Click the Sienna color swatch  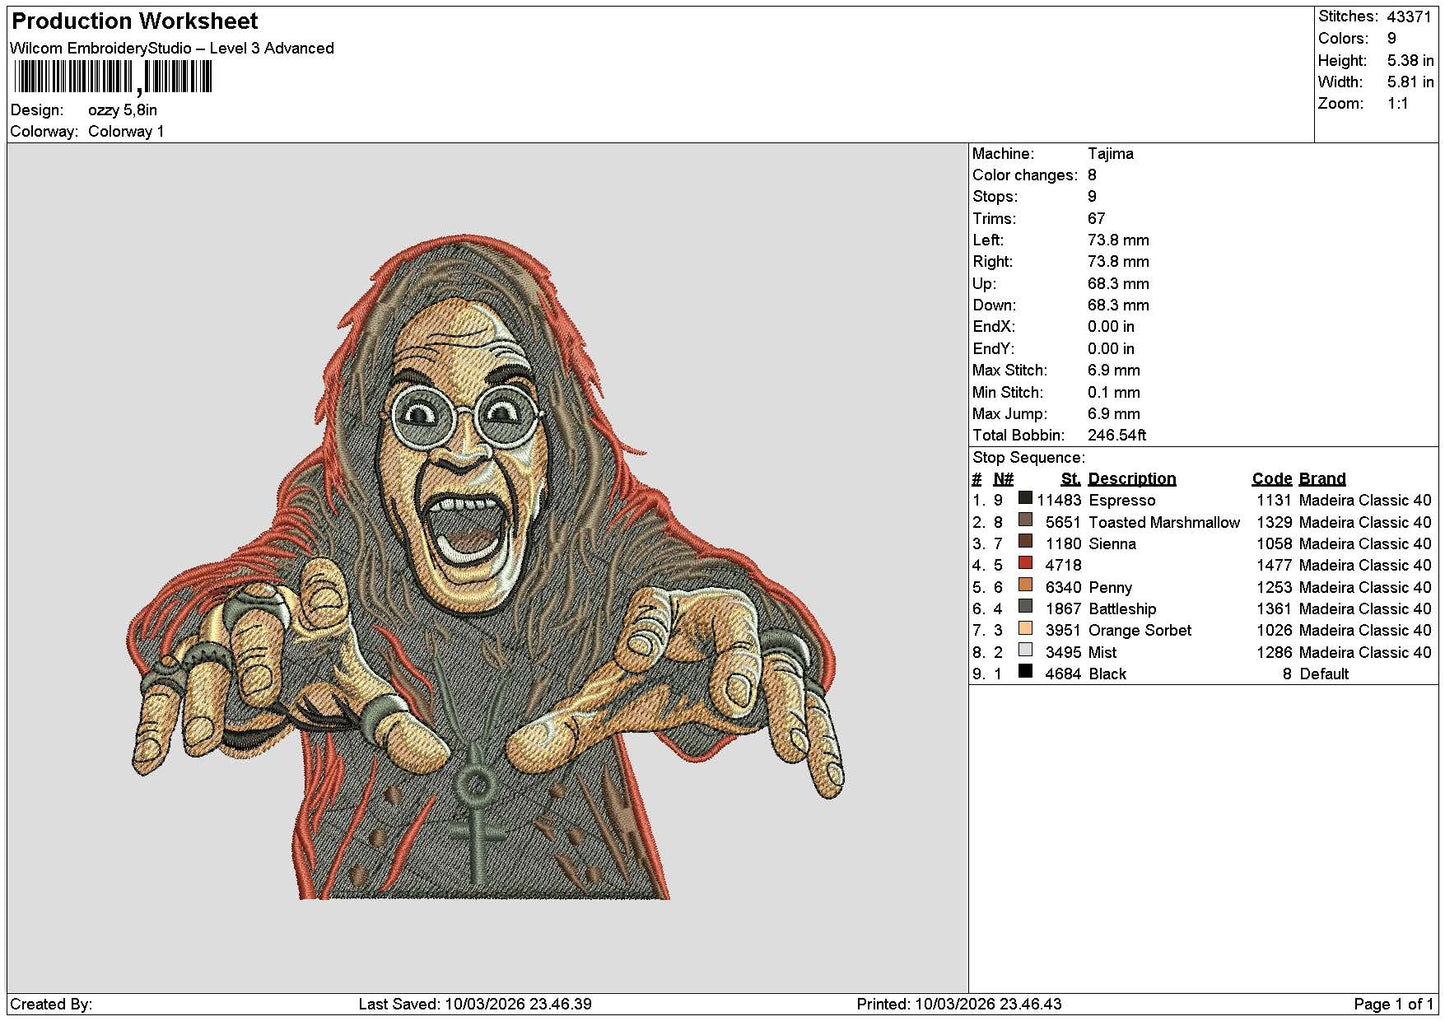1025,541
